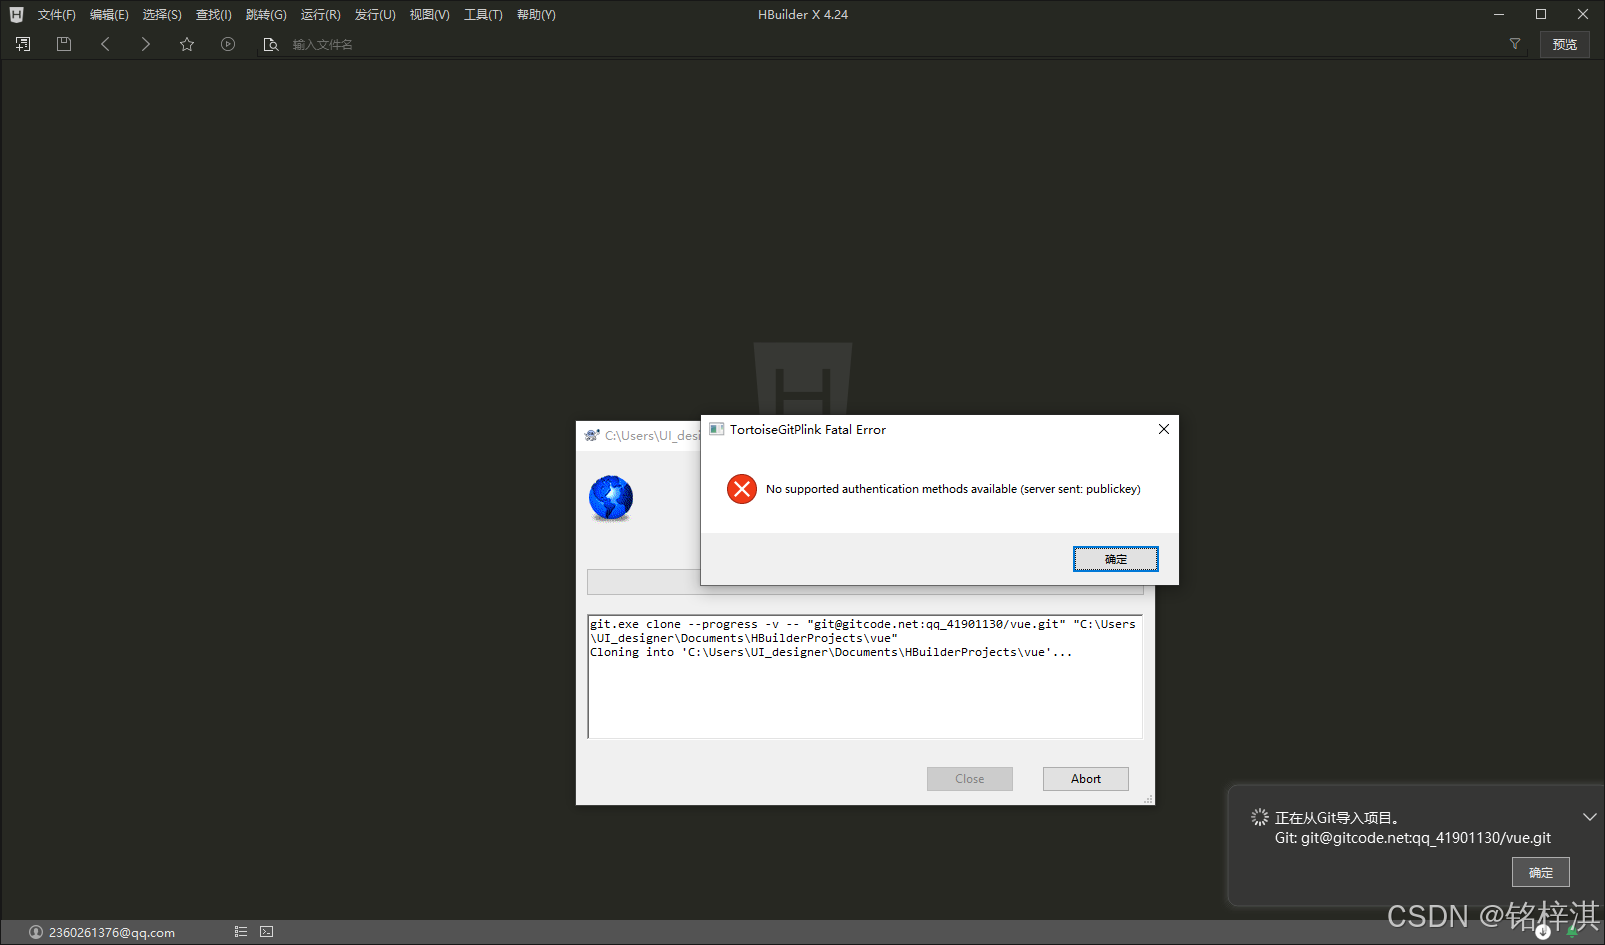Click the run play circle icon
The image size is (1605, 945).
tap(228, 44)
